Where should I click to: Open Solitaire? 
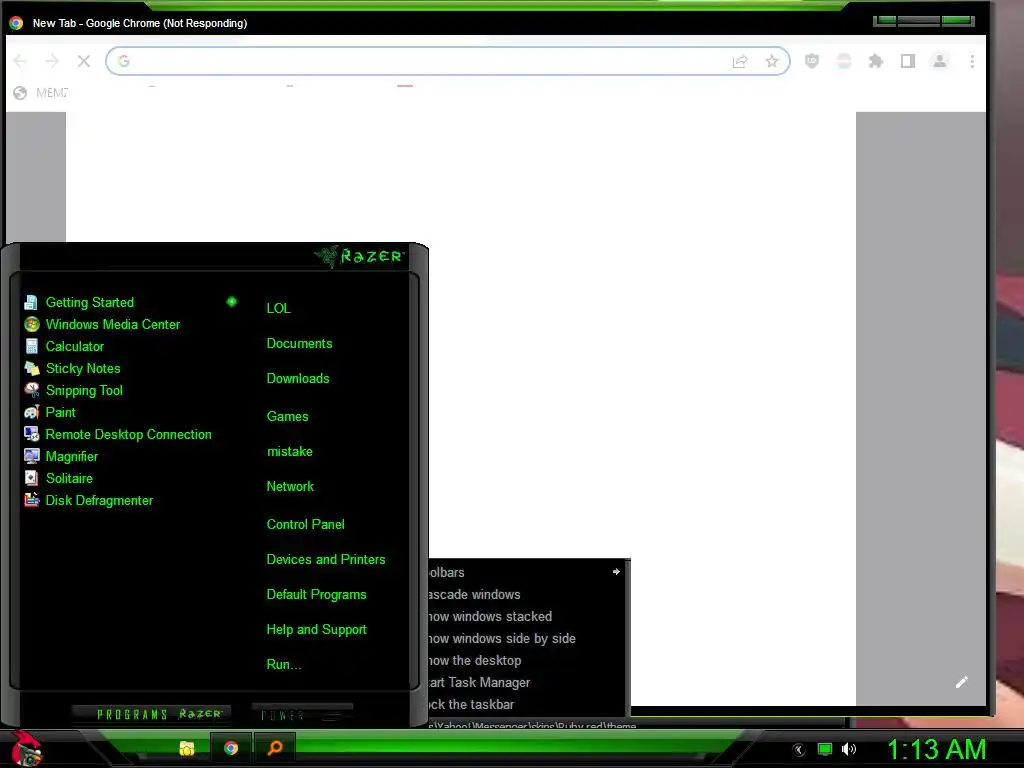(69, 479)
